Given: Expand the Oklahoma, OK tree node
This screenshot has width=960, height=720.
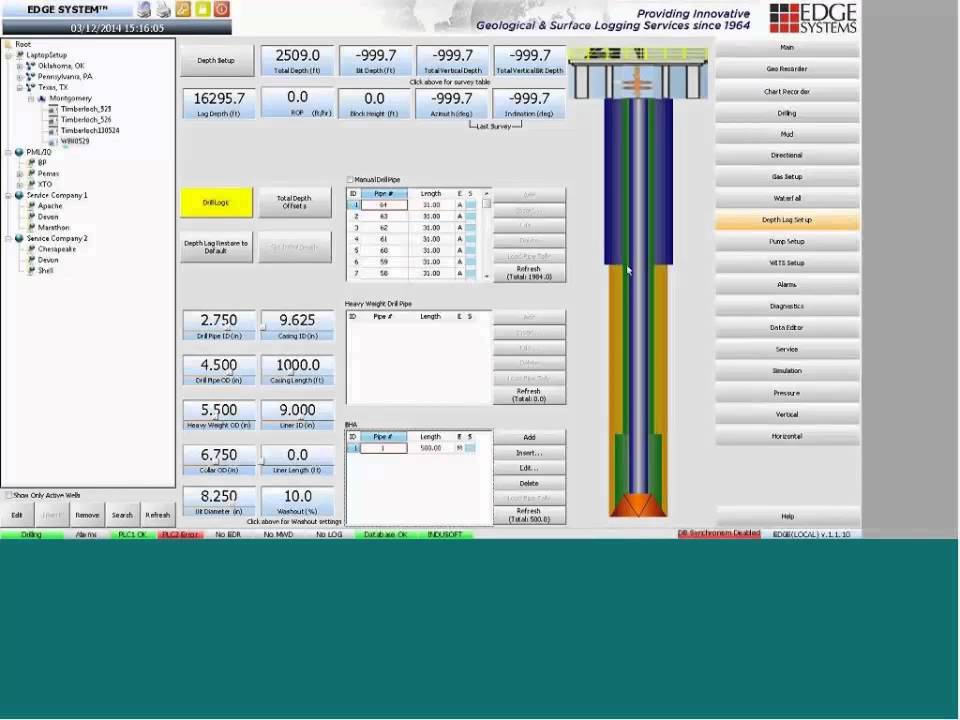Looking at the screenshot, I should (x=20, y=66).
